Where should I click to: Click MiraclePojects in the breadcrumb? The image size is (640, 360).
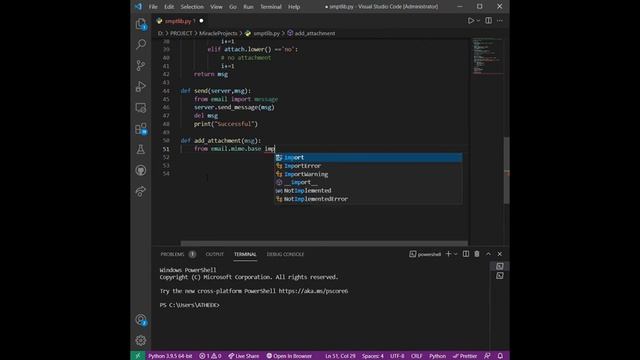pos(218,33)
